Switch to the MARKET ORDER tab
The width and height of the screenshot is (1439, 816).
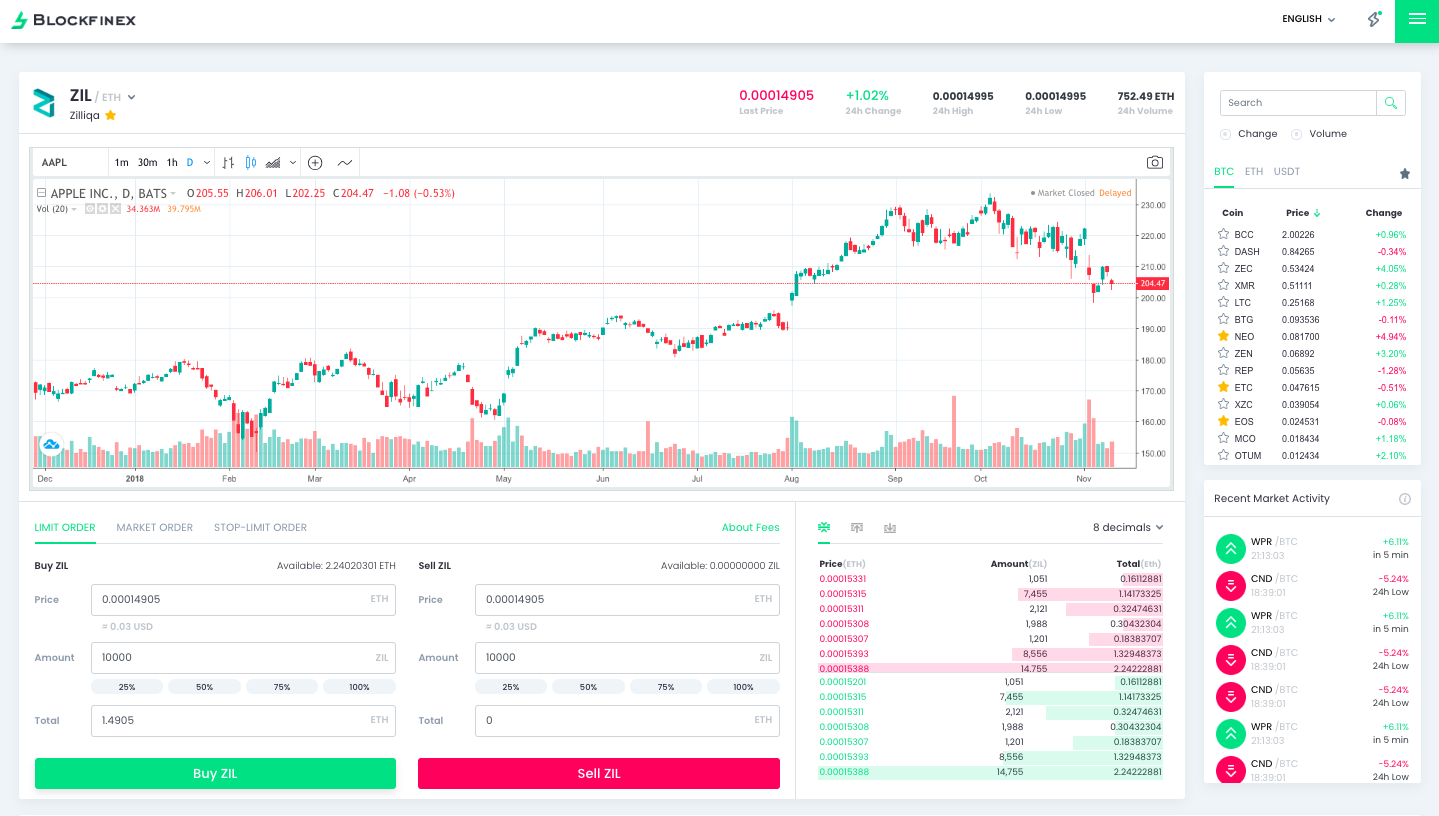(154, 527)
